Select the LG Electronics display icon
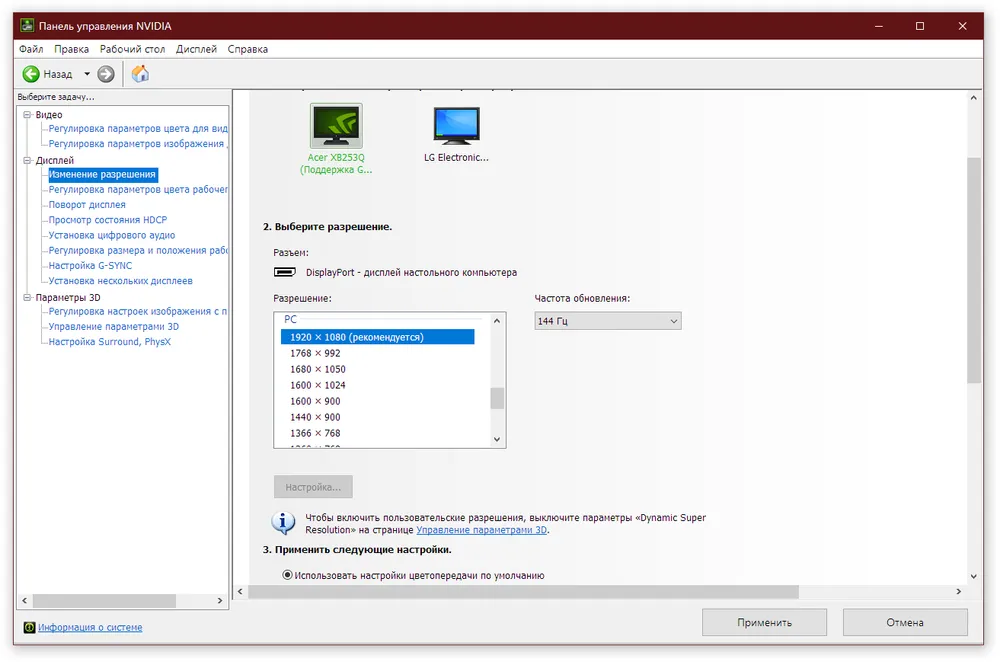The height and width of the screenshot is (662, 1000). (x=456, y=127)
